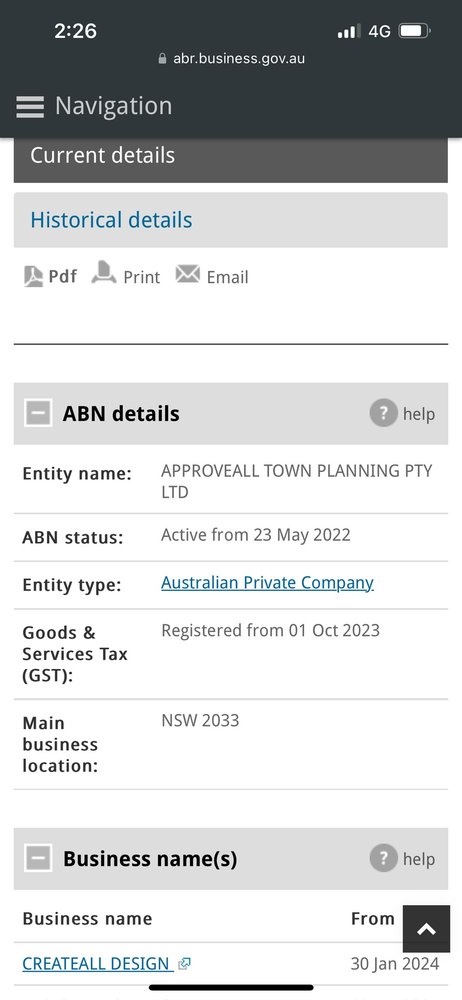This screenshot has width=462, height=1000.
Task: Open the hamburger Navigation menu icon
Action: tap(30, 107)
